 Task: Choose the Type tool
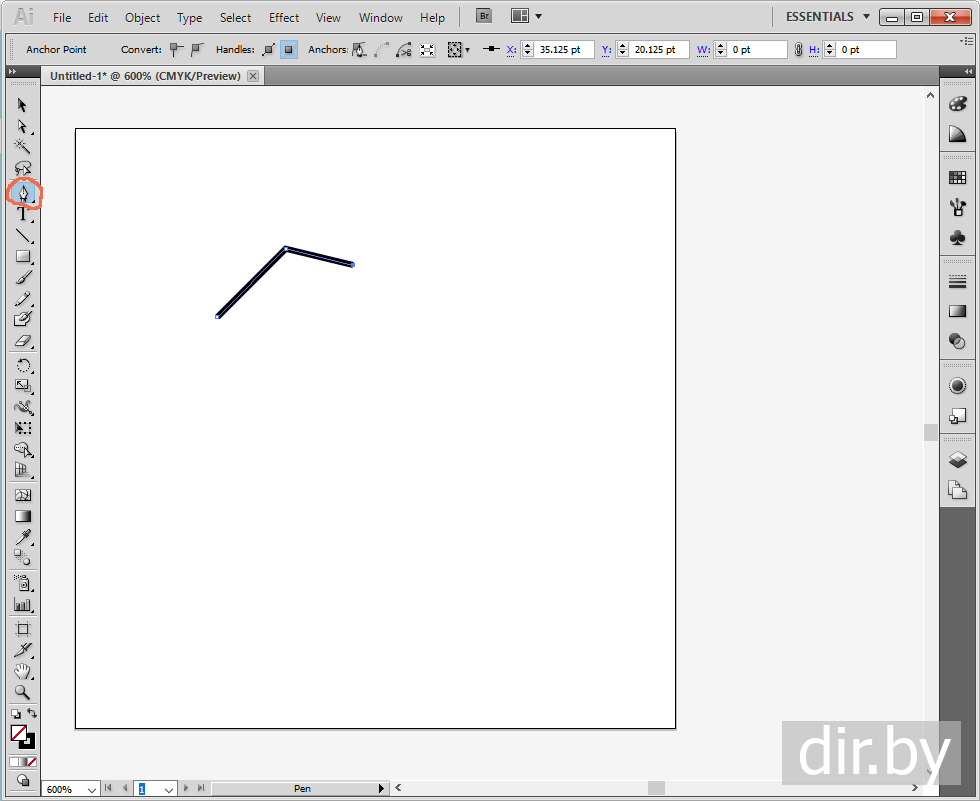(23, 214)
